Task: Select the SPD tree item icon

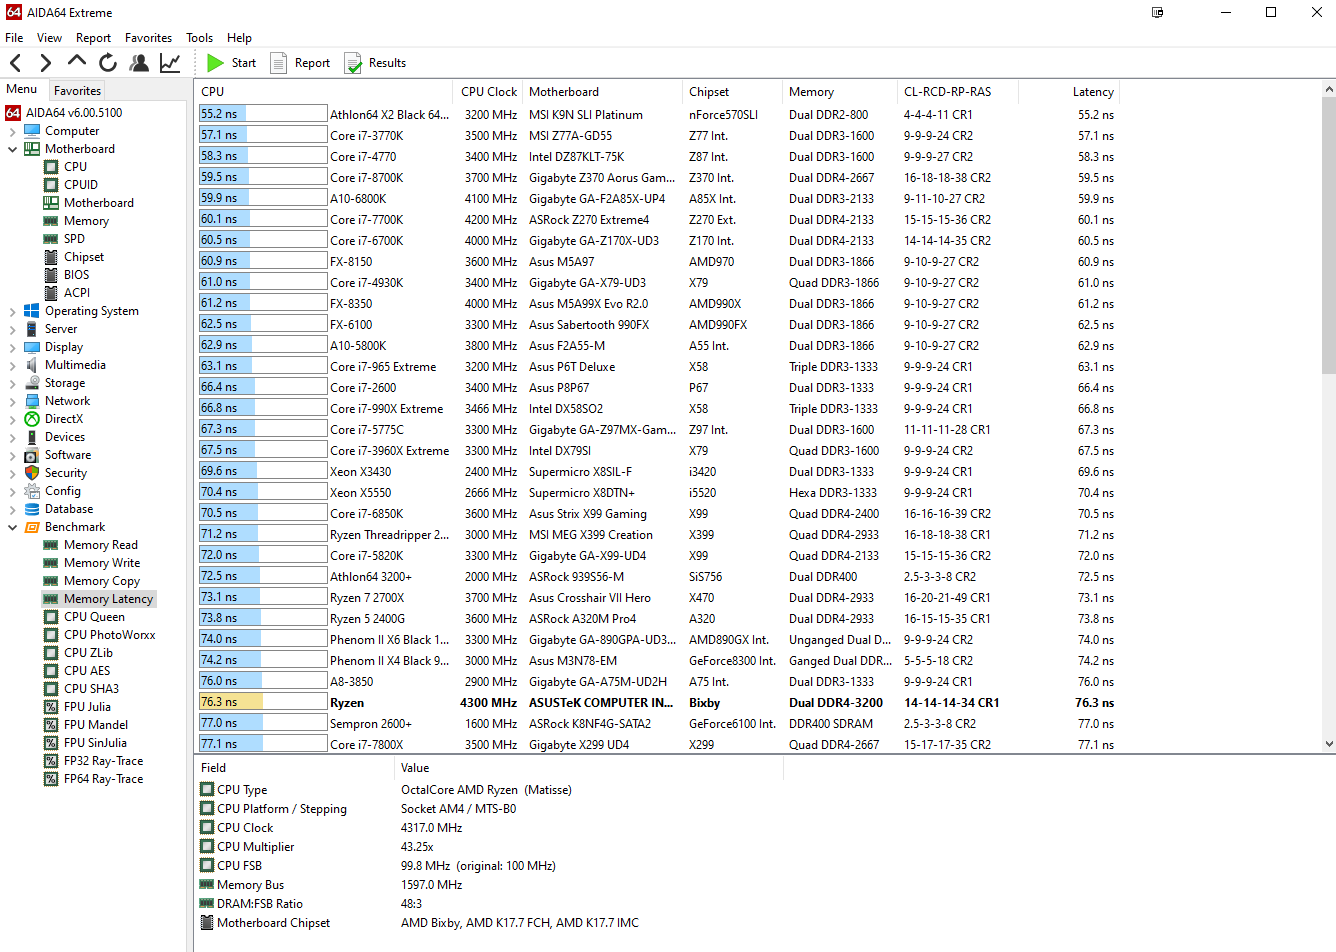Action: pos(51,239)
